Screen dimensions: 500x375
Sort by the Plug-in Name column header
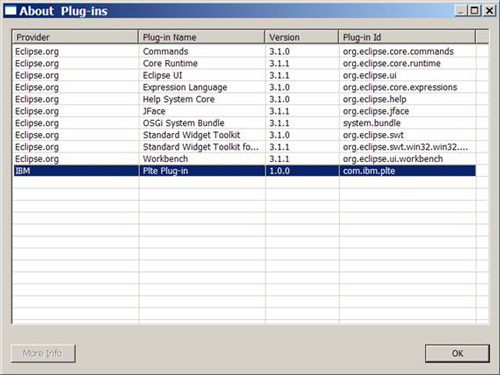tap(201, 37)
